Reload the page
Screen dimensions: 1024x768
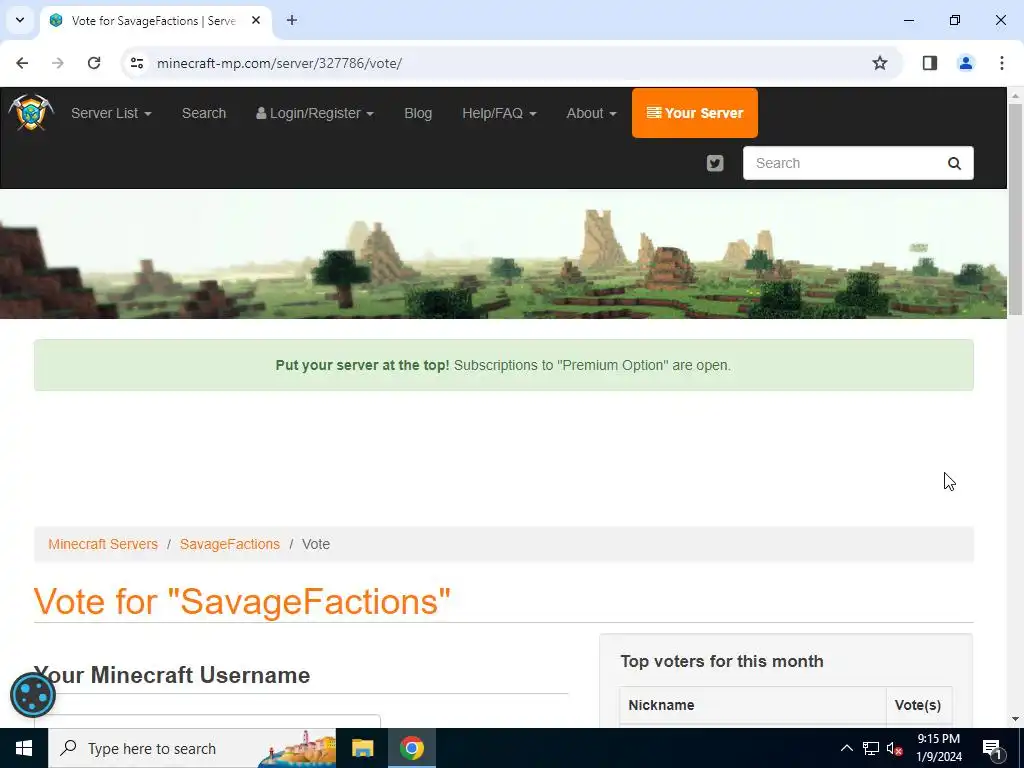click(94, 63)
